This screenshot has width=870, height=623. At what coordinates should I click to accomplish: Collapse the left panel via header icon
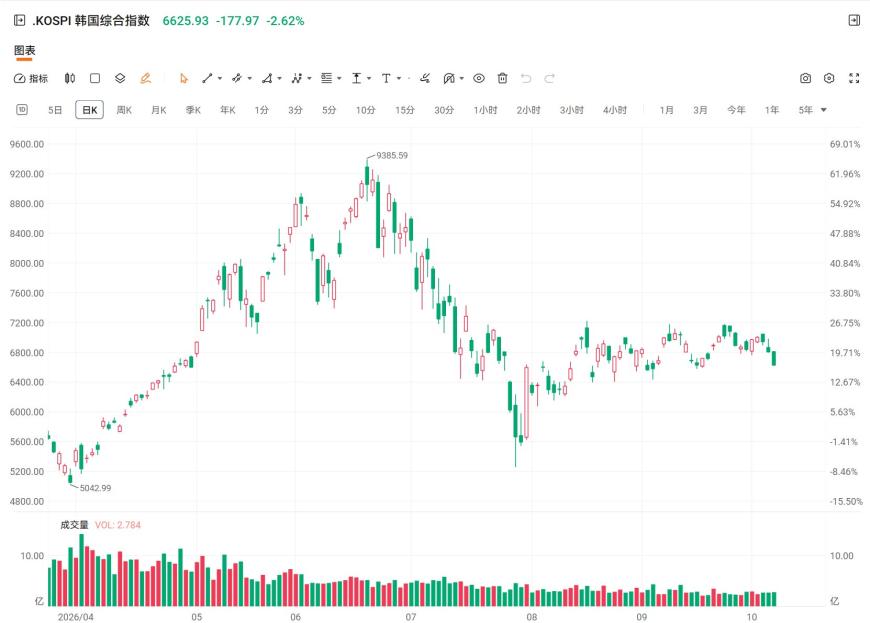coord(19,21)
